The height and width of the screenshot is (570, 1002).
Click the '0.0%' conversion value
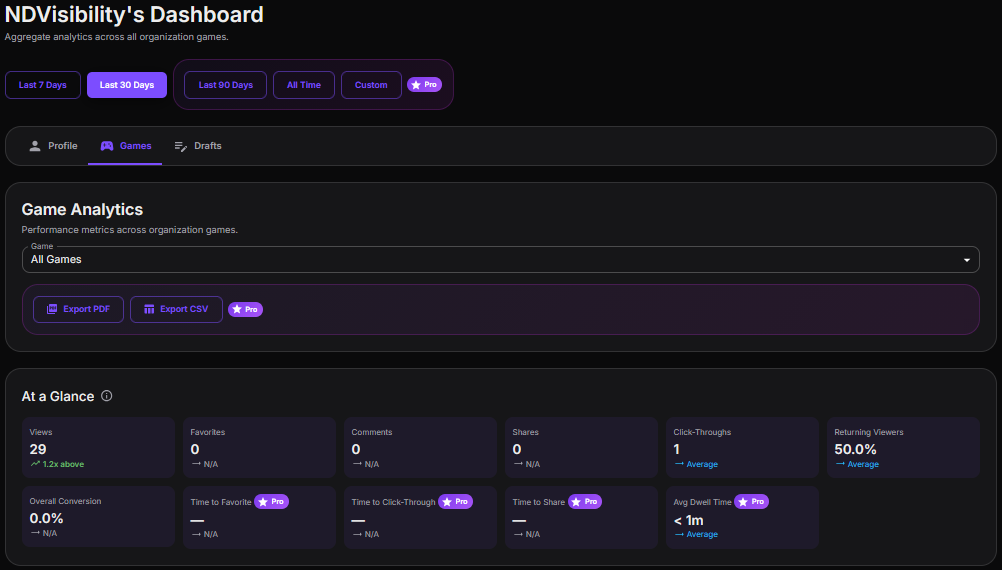click(46, 518)
